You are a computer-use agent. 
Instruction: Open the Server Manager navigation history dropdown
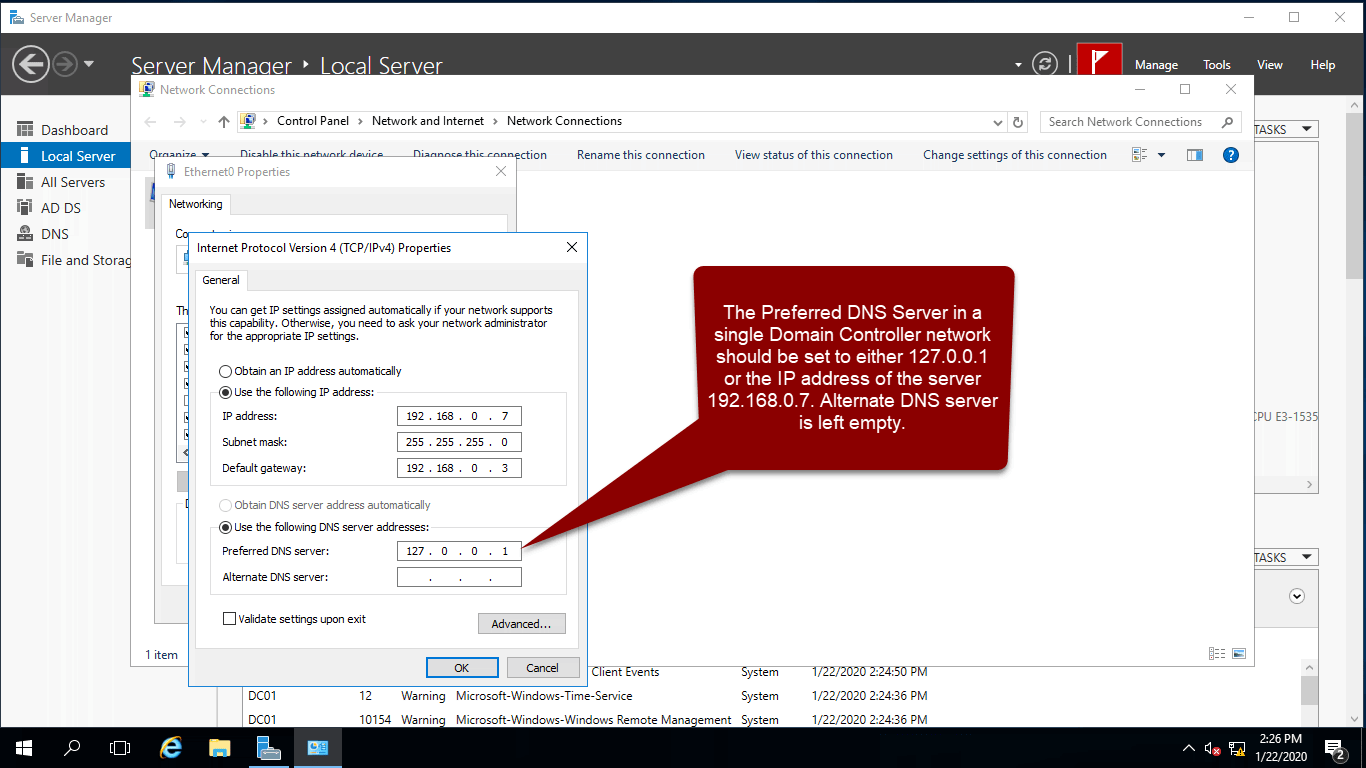(x=89, y=65)
